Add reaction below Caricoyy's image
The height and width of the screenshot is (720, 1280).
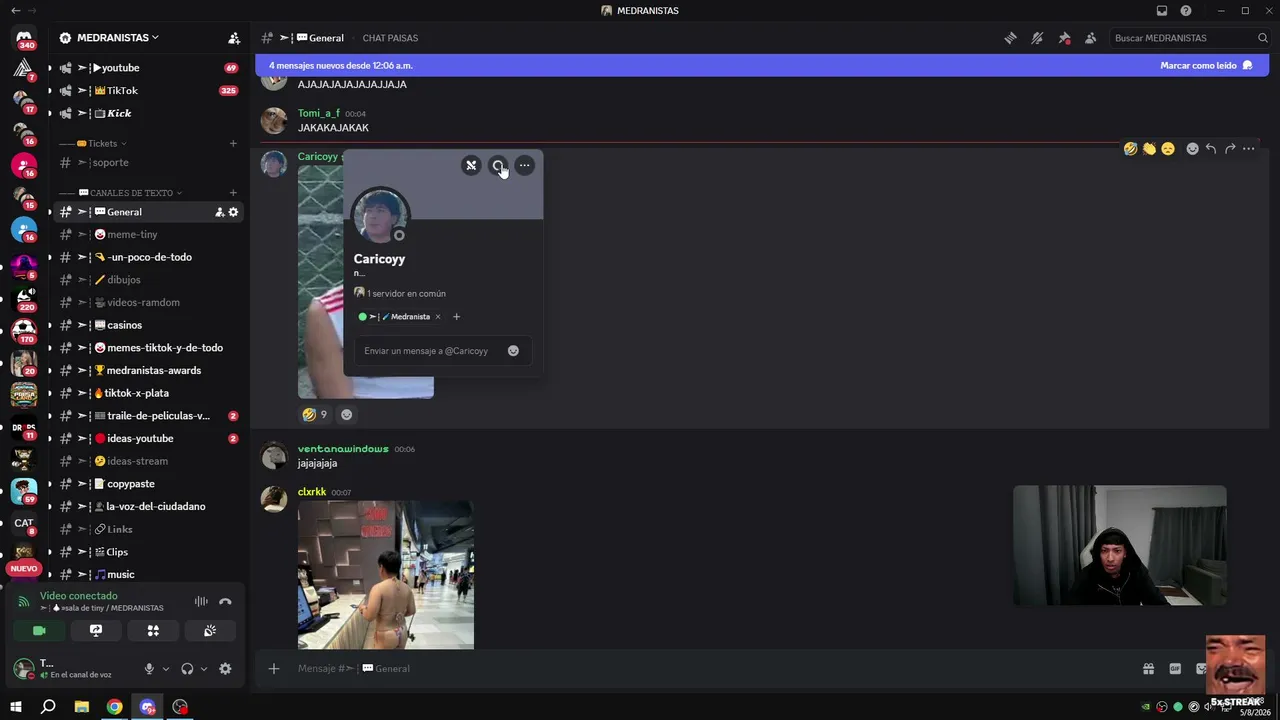346,415
